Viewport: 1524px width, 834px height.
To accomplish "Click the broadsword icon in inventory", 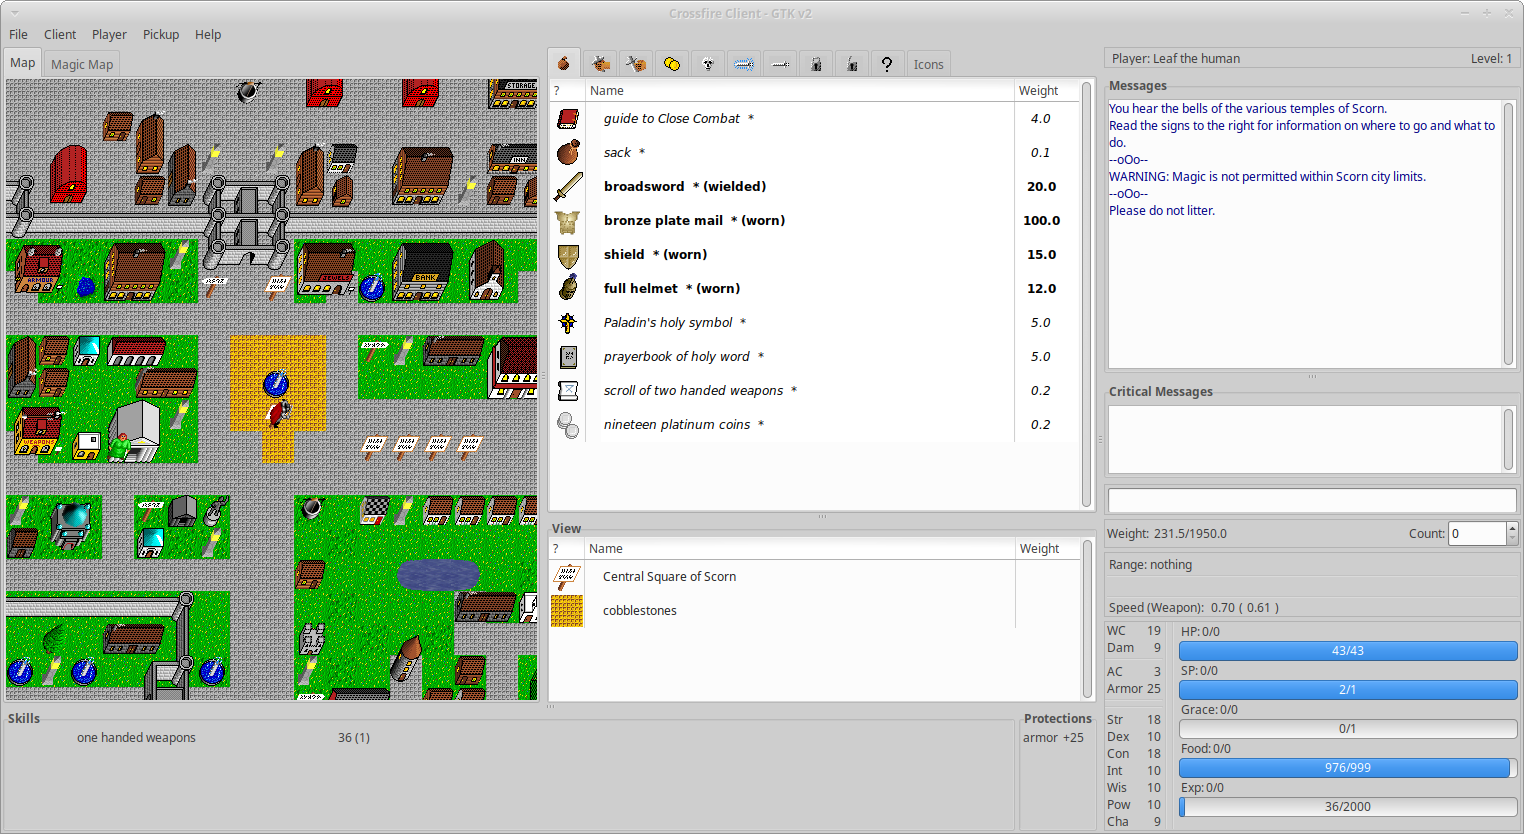I will click(568, 186).
